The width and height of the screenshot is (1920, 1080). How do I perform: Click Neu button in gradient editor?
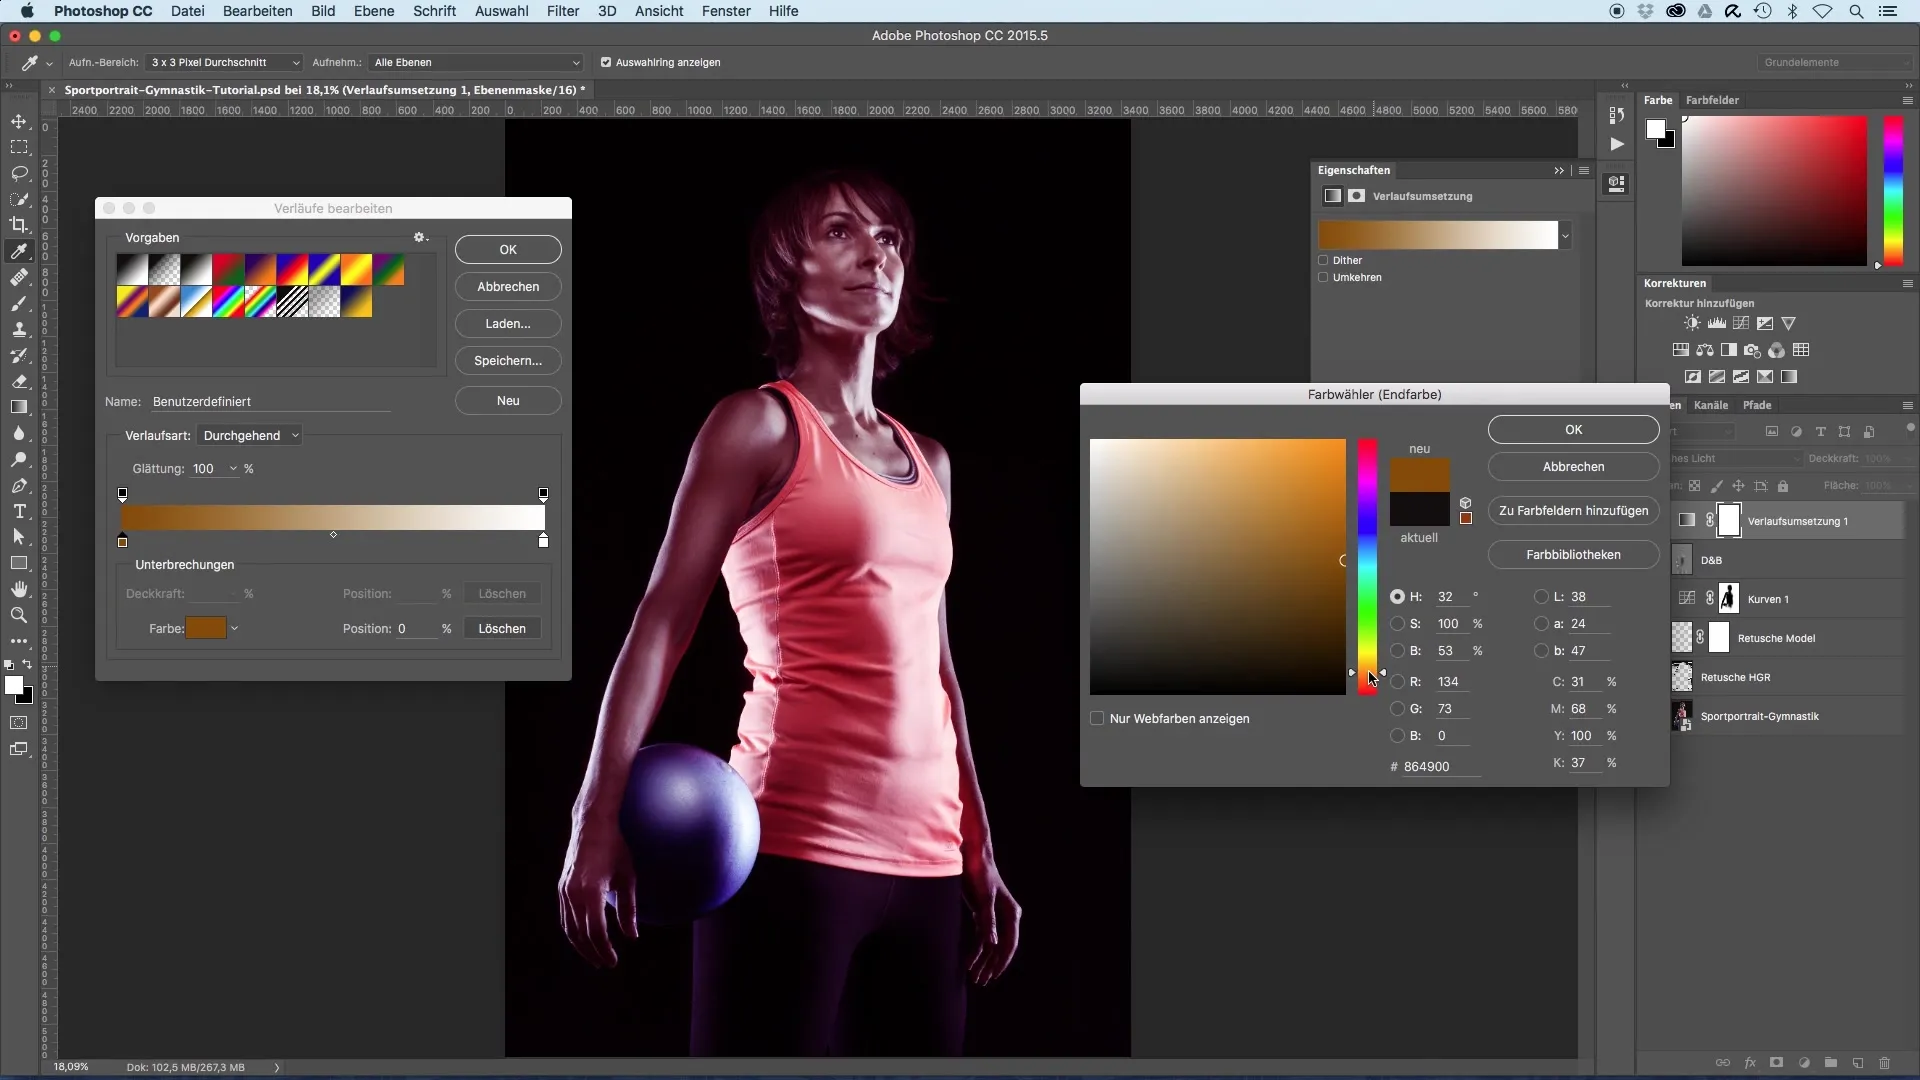pos(508,400)
